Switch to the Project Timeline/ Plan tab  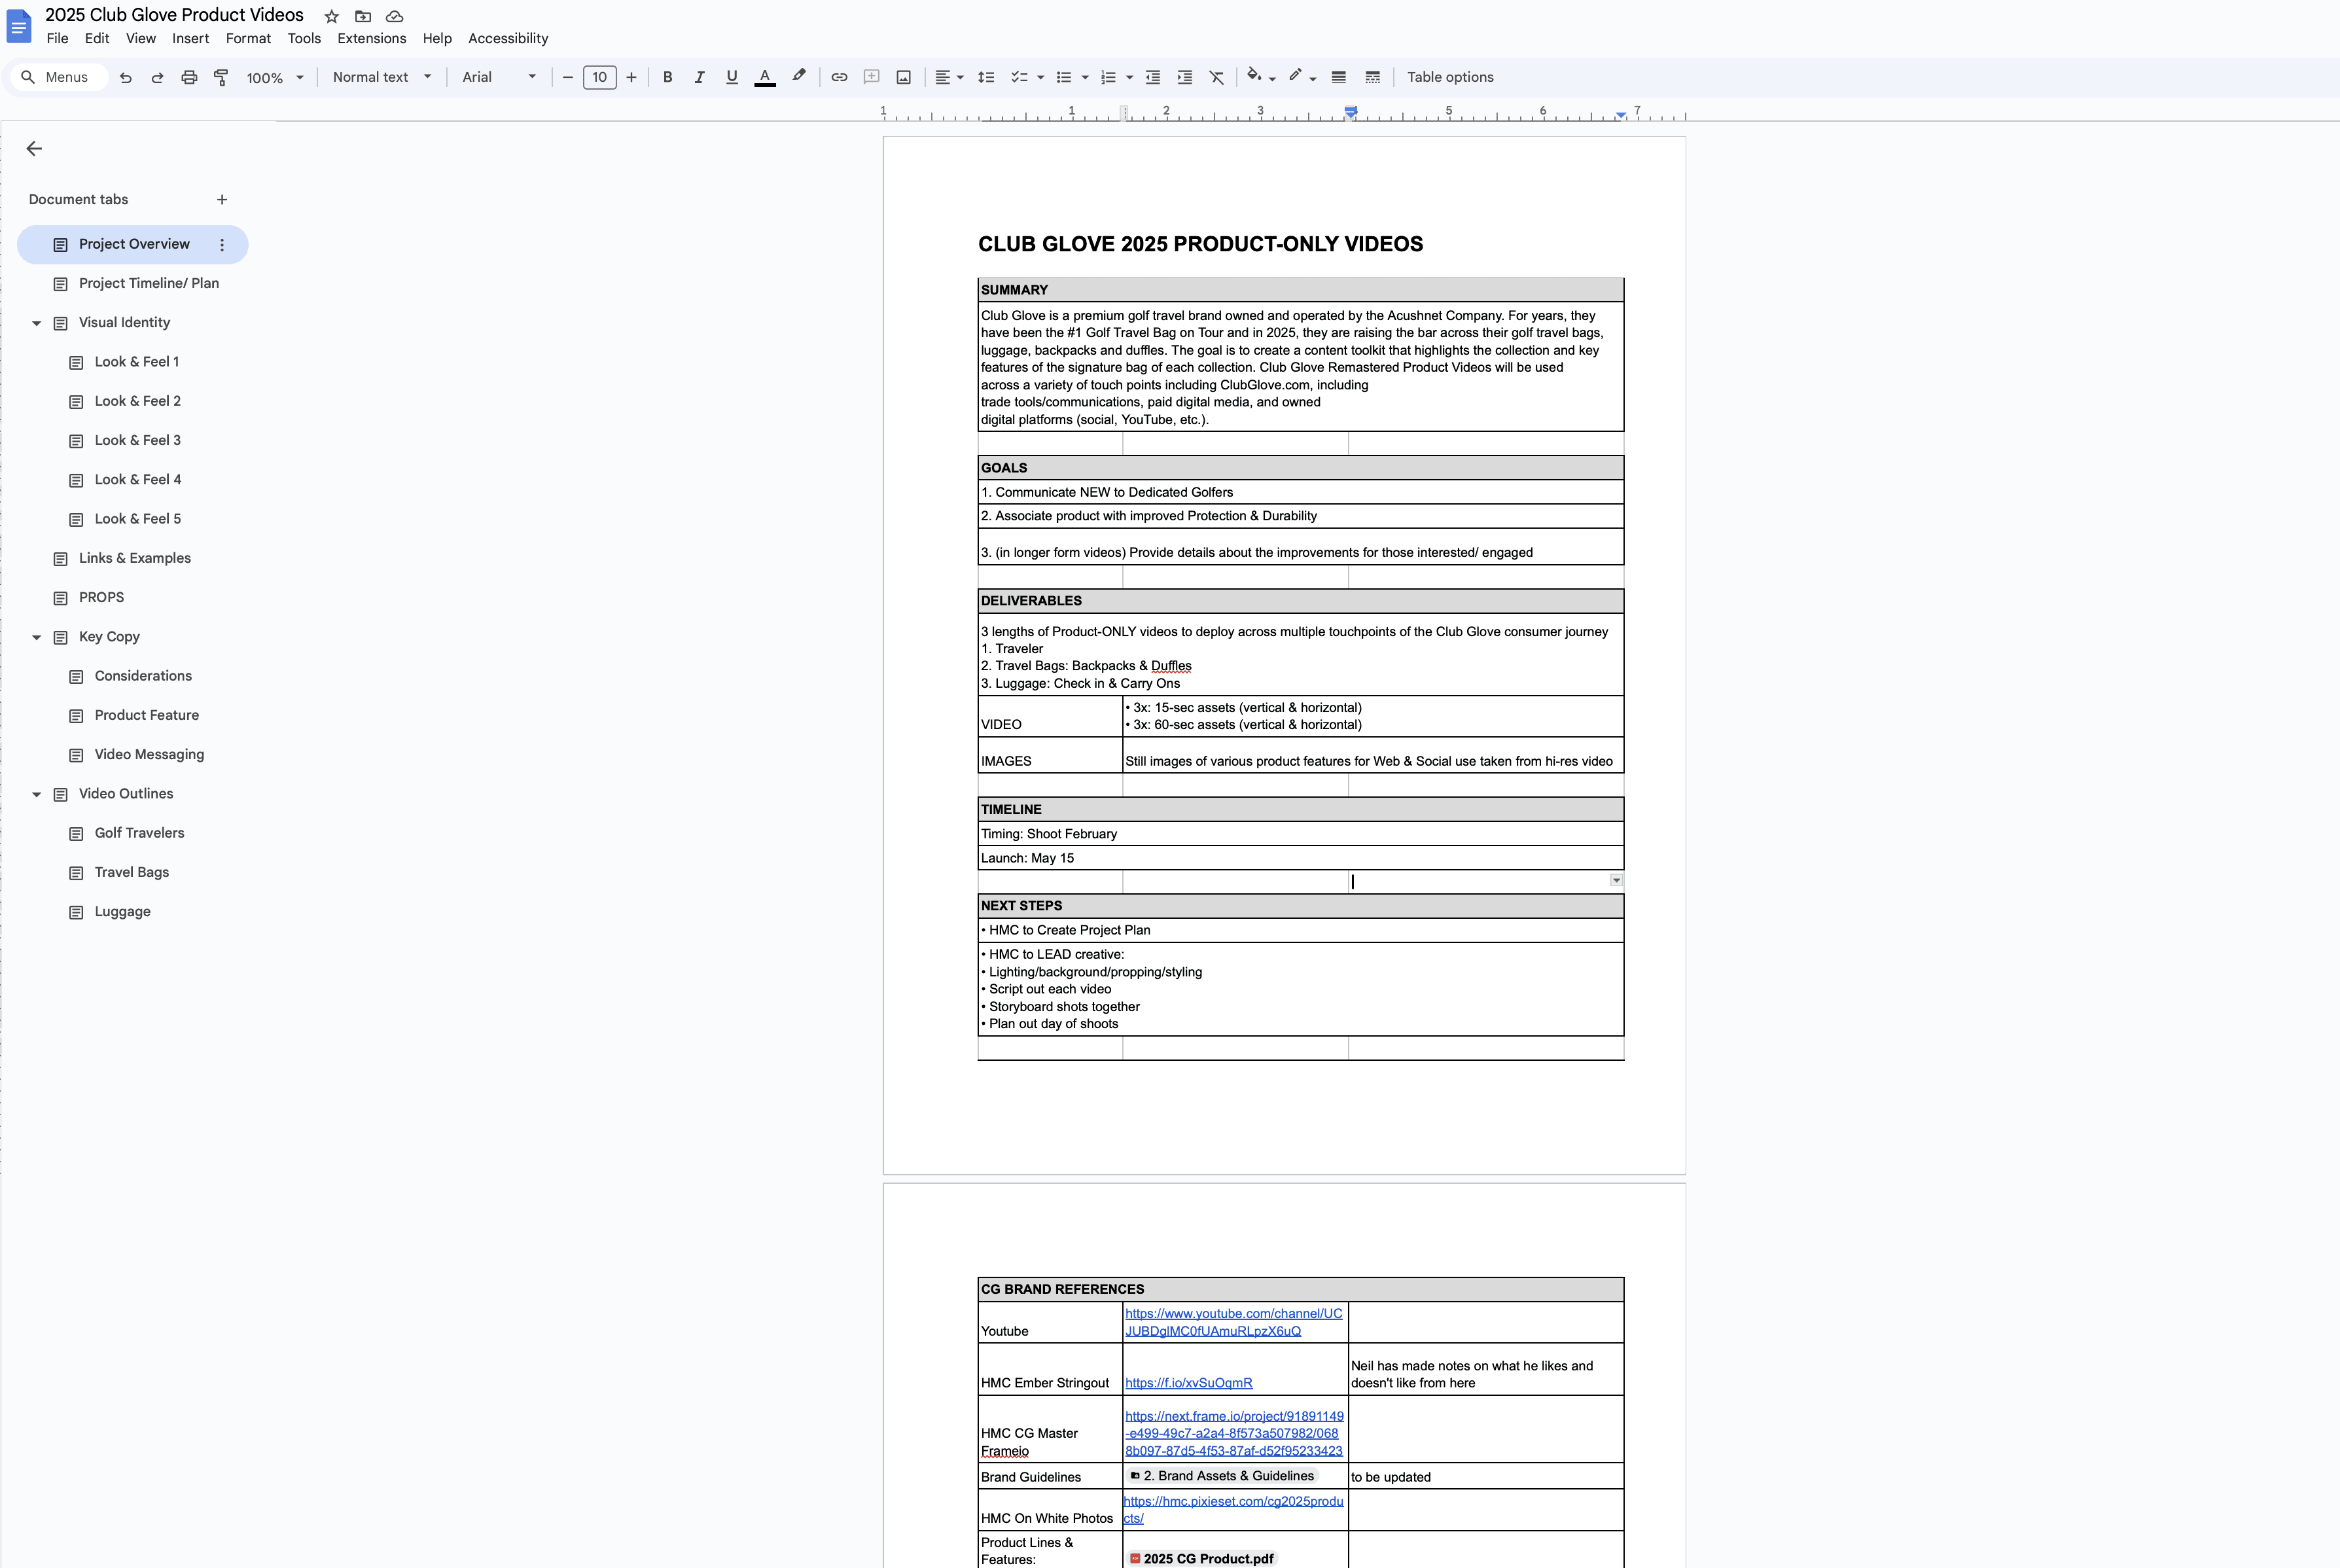148,283
